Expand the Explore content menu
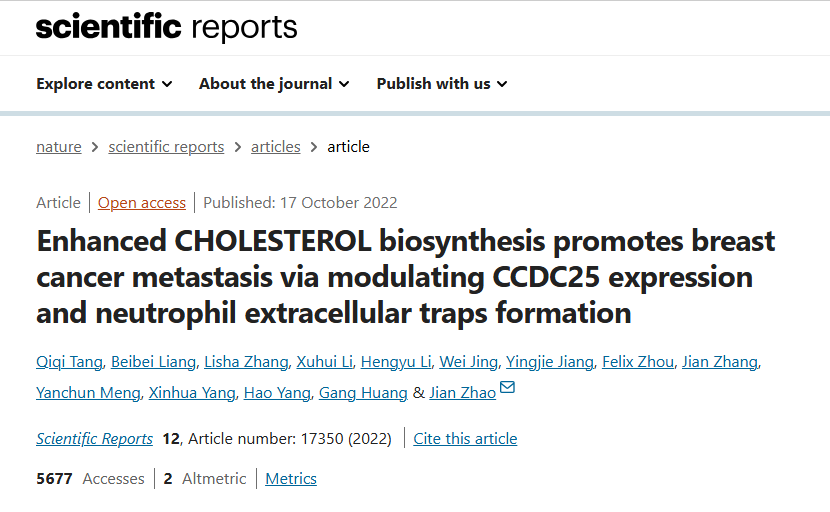The width and height of the screenshot is (830, 512). (x=104, y=84)
